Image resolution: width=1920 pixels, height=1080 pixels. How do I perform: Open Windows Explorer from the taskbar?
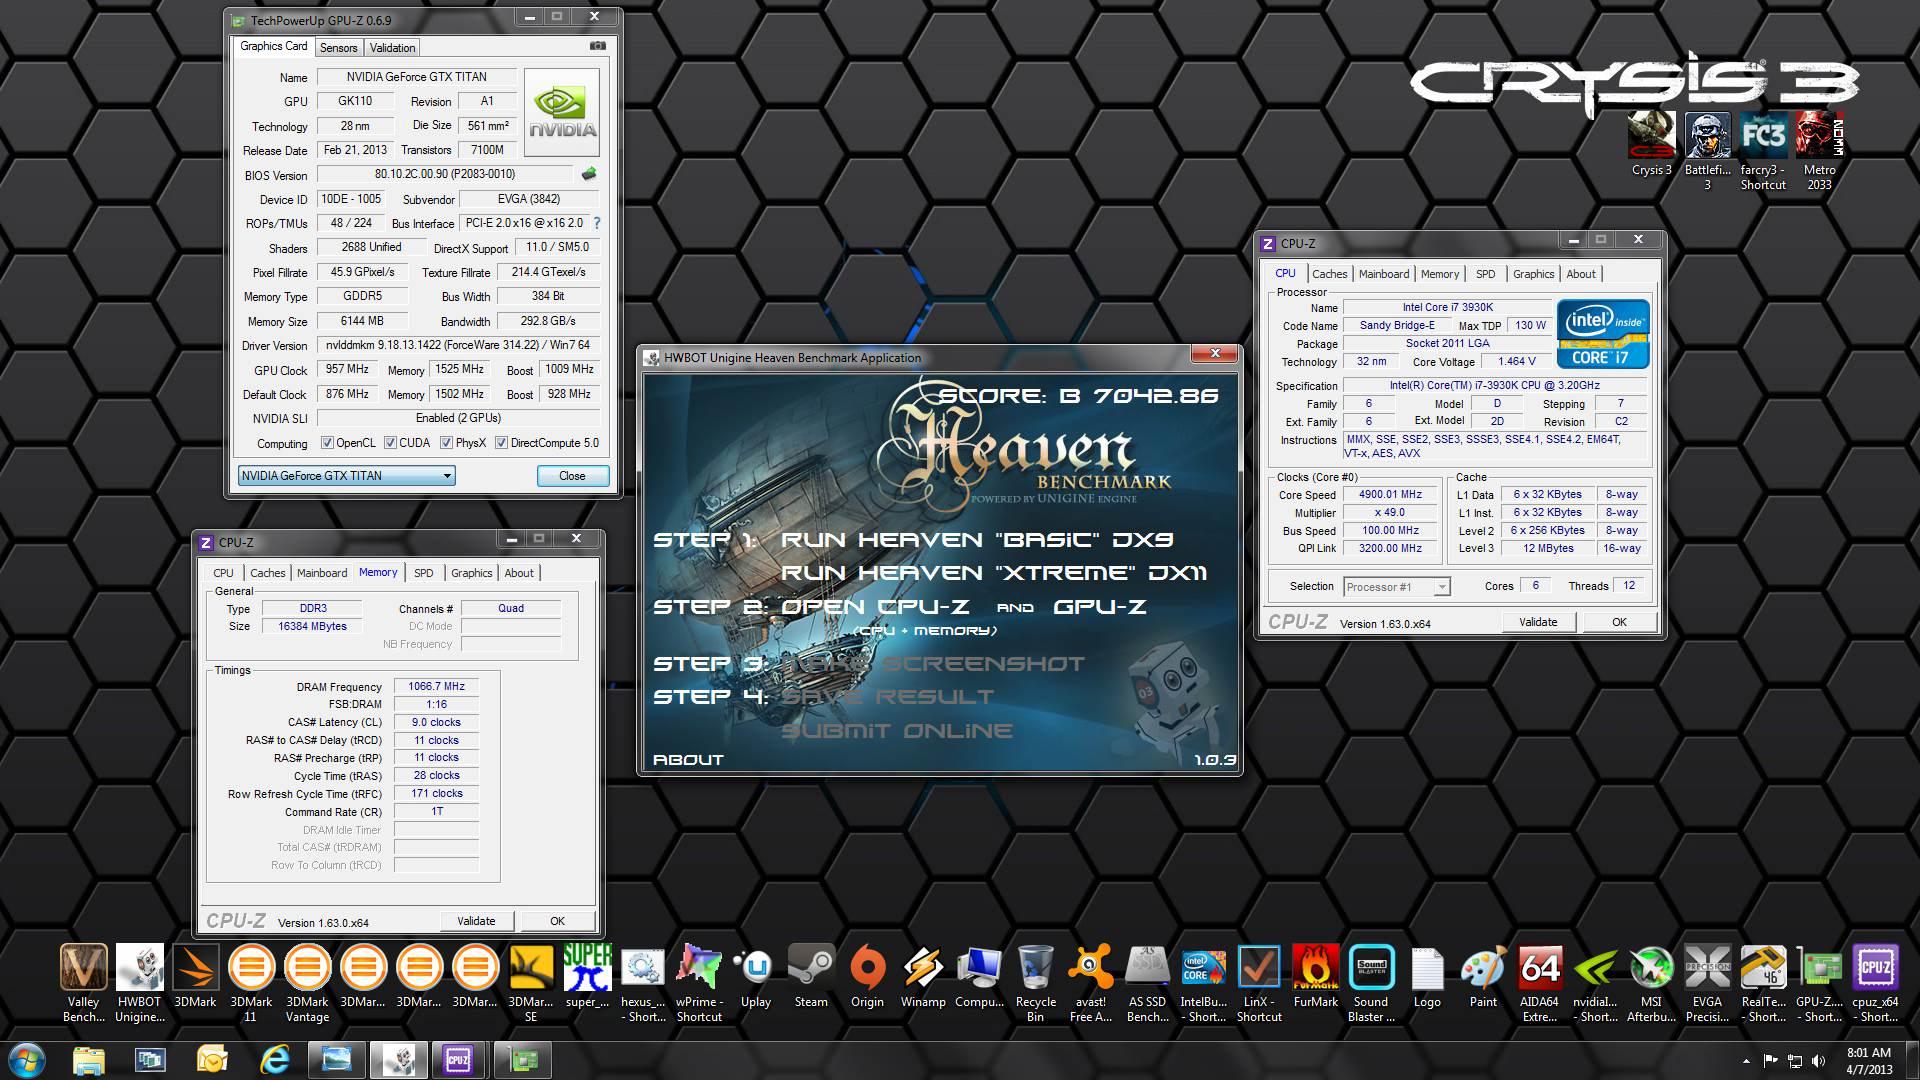coord(89,1059)
